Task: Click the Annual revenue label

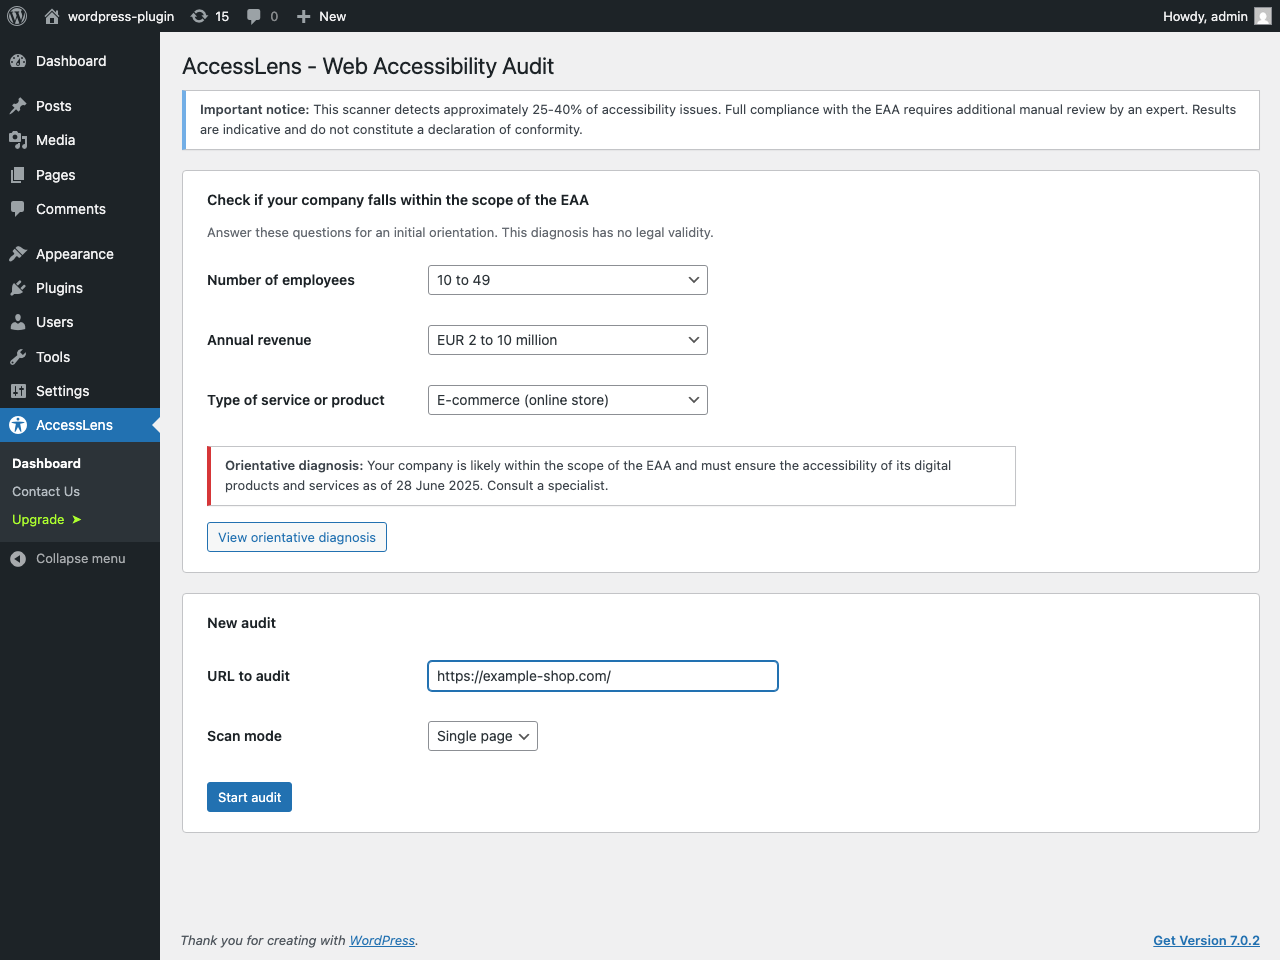Action: [259, 340]
